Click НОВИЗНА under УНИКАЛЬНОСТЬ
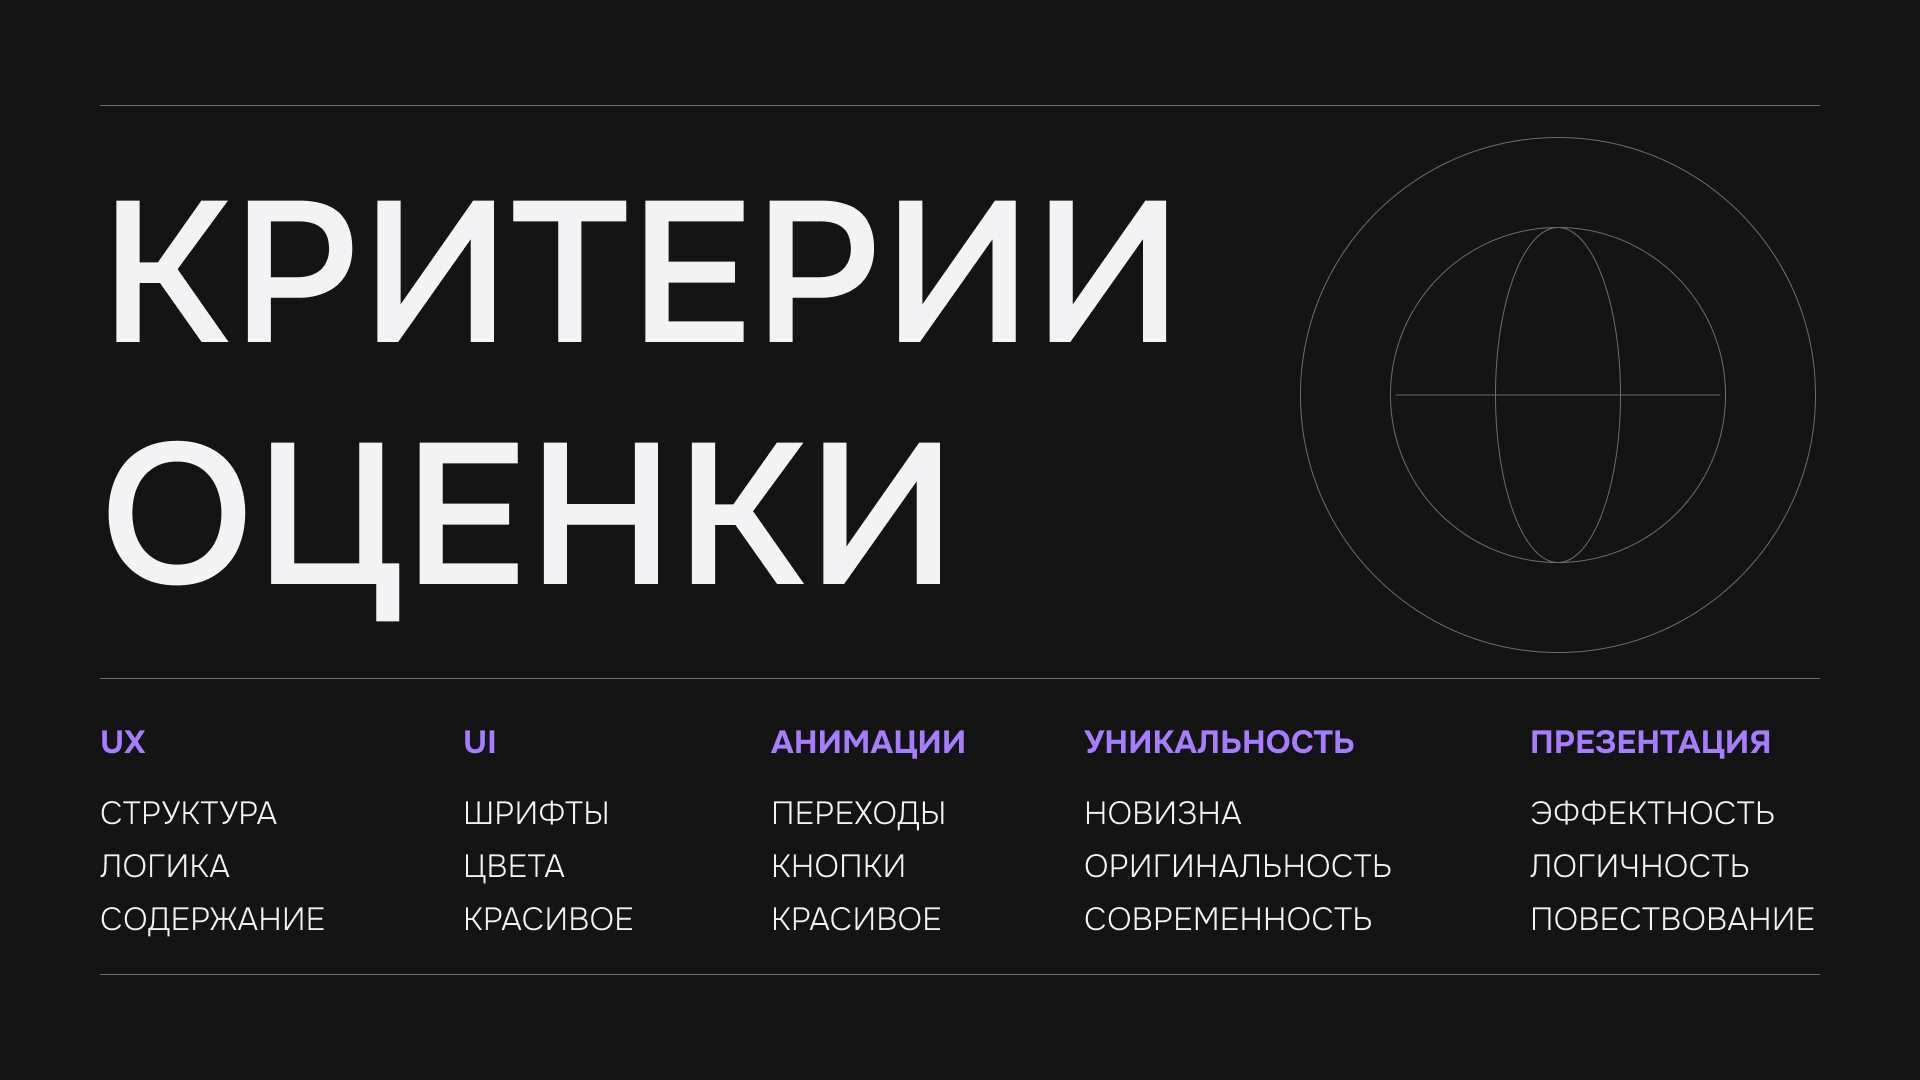The width and height of the screenshot is (1920, 1080). [1162, 814]
